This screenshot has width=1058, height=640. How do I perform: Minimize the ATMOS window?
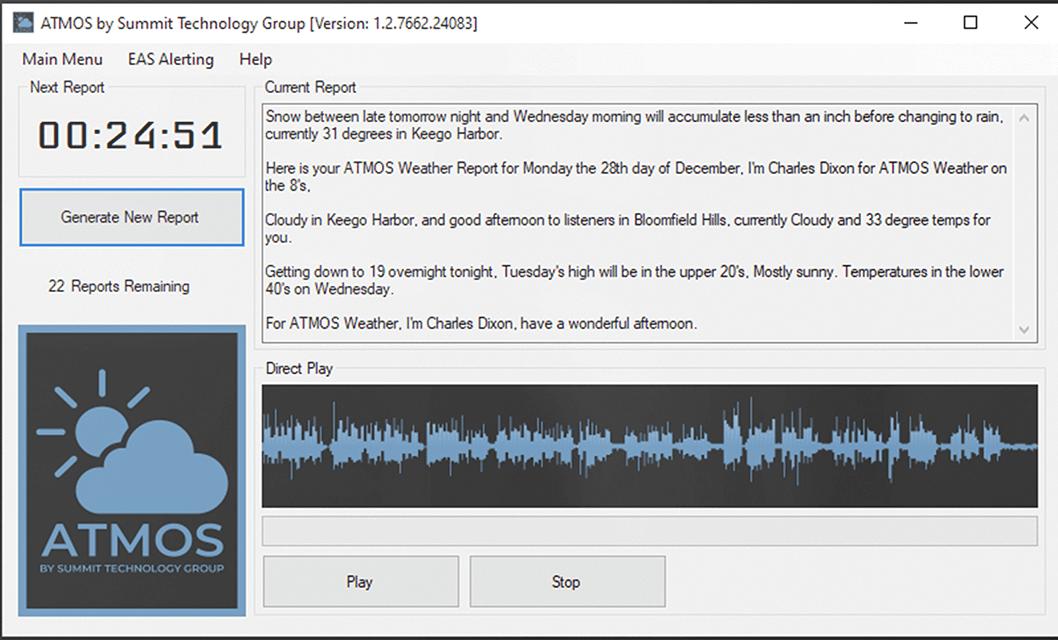click(911, 23)
